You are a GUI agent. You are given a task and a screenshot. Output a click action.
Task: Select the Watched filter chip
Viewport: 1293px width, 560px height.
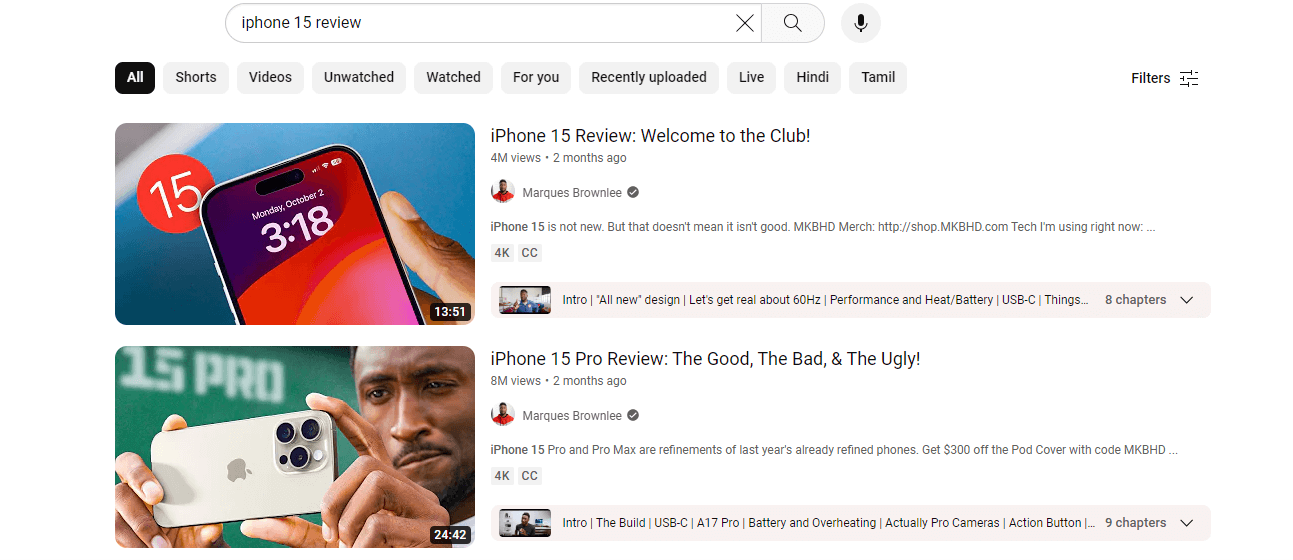coord(454,77)
